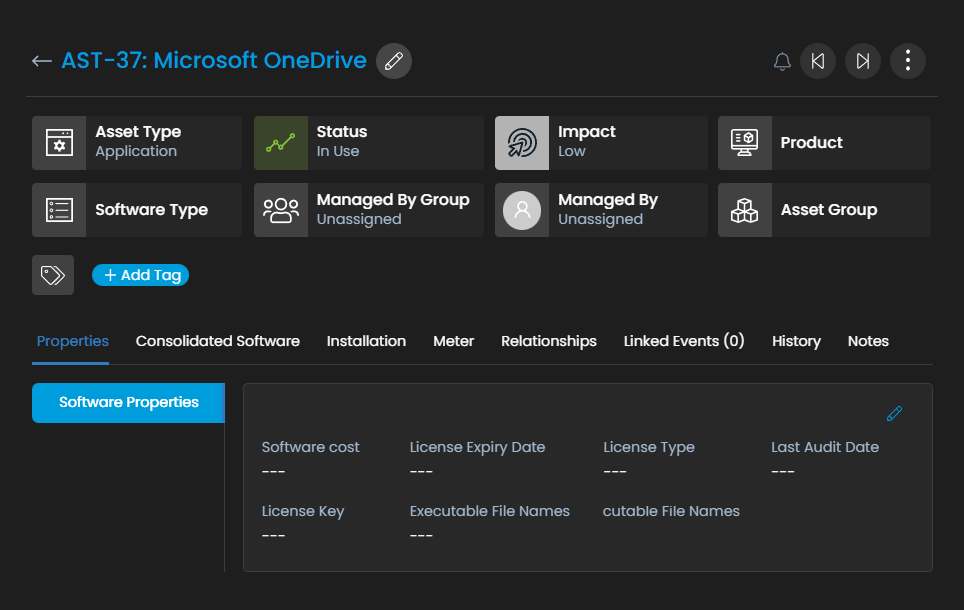Switch to the Properties tab
The height and width of the screenshot is (610, 964).
73,341
